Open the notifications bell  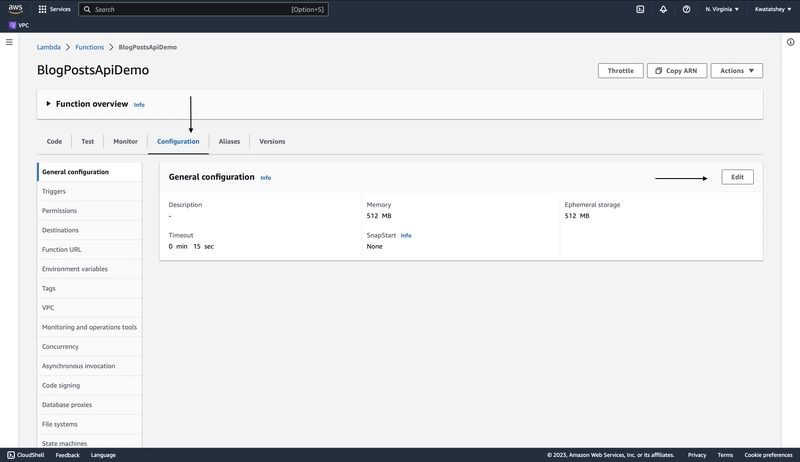click(x=663, y=9)
